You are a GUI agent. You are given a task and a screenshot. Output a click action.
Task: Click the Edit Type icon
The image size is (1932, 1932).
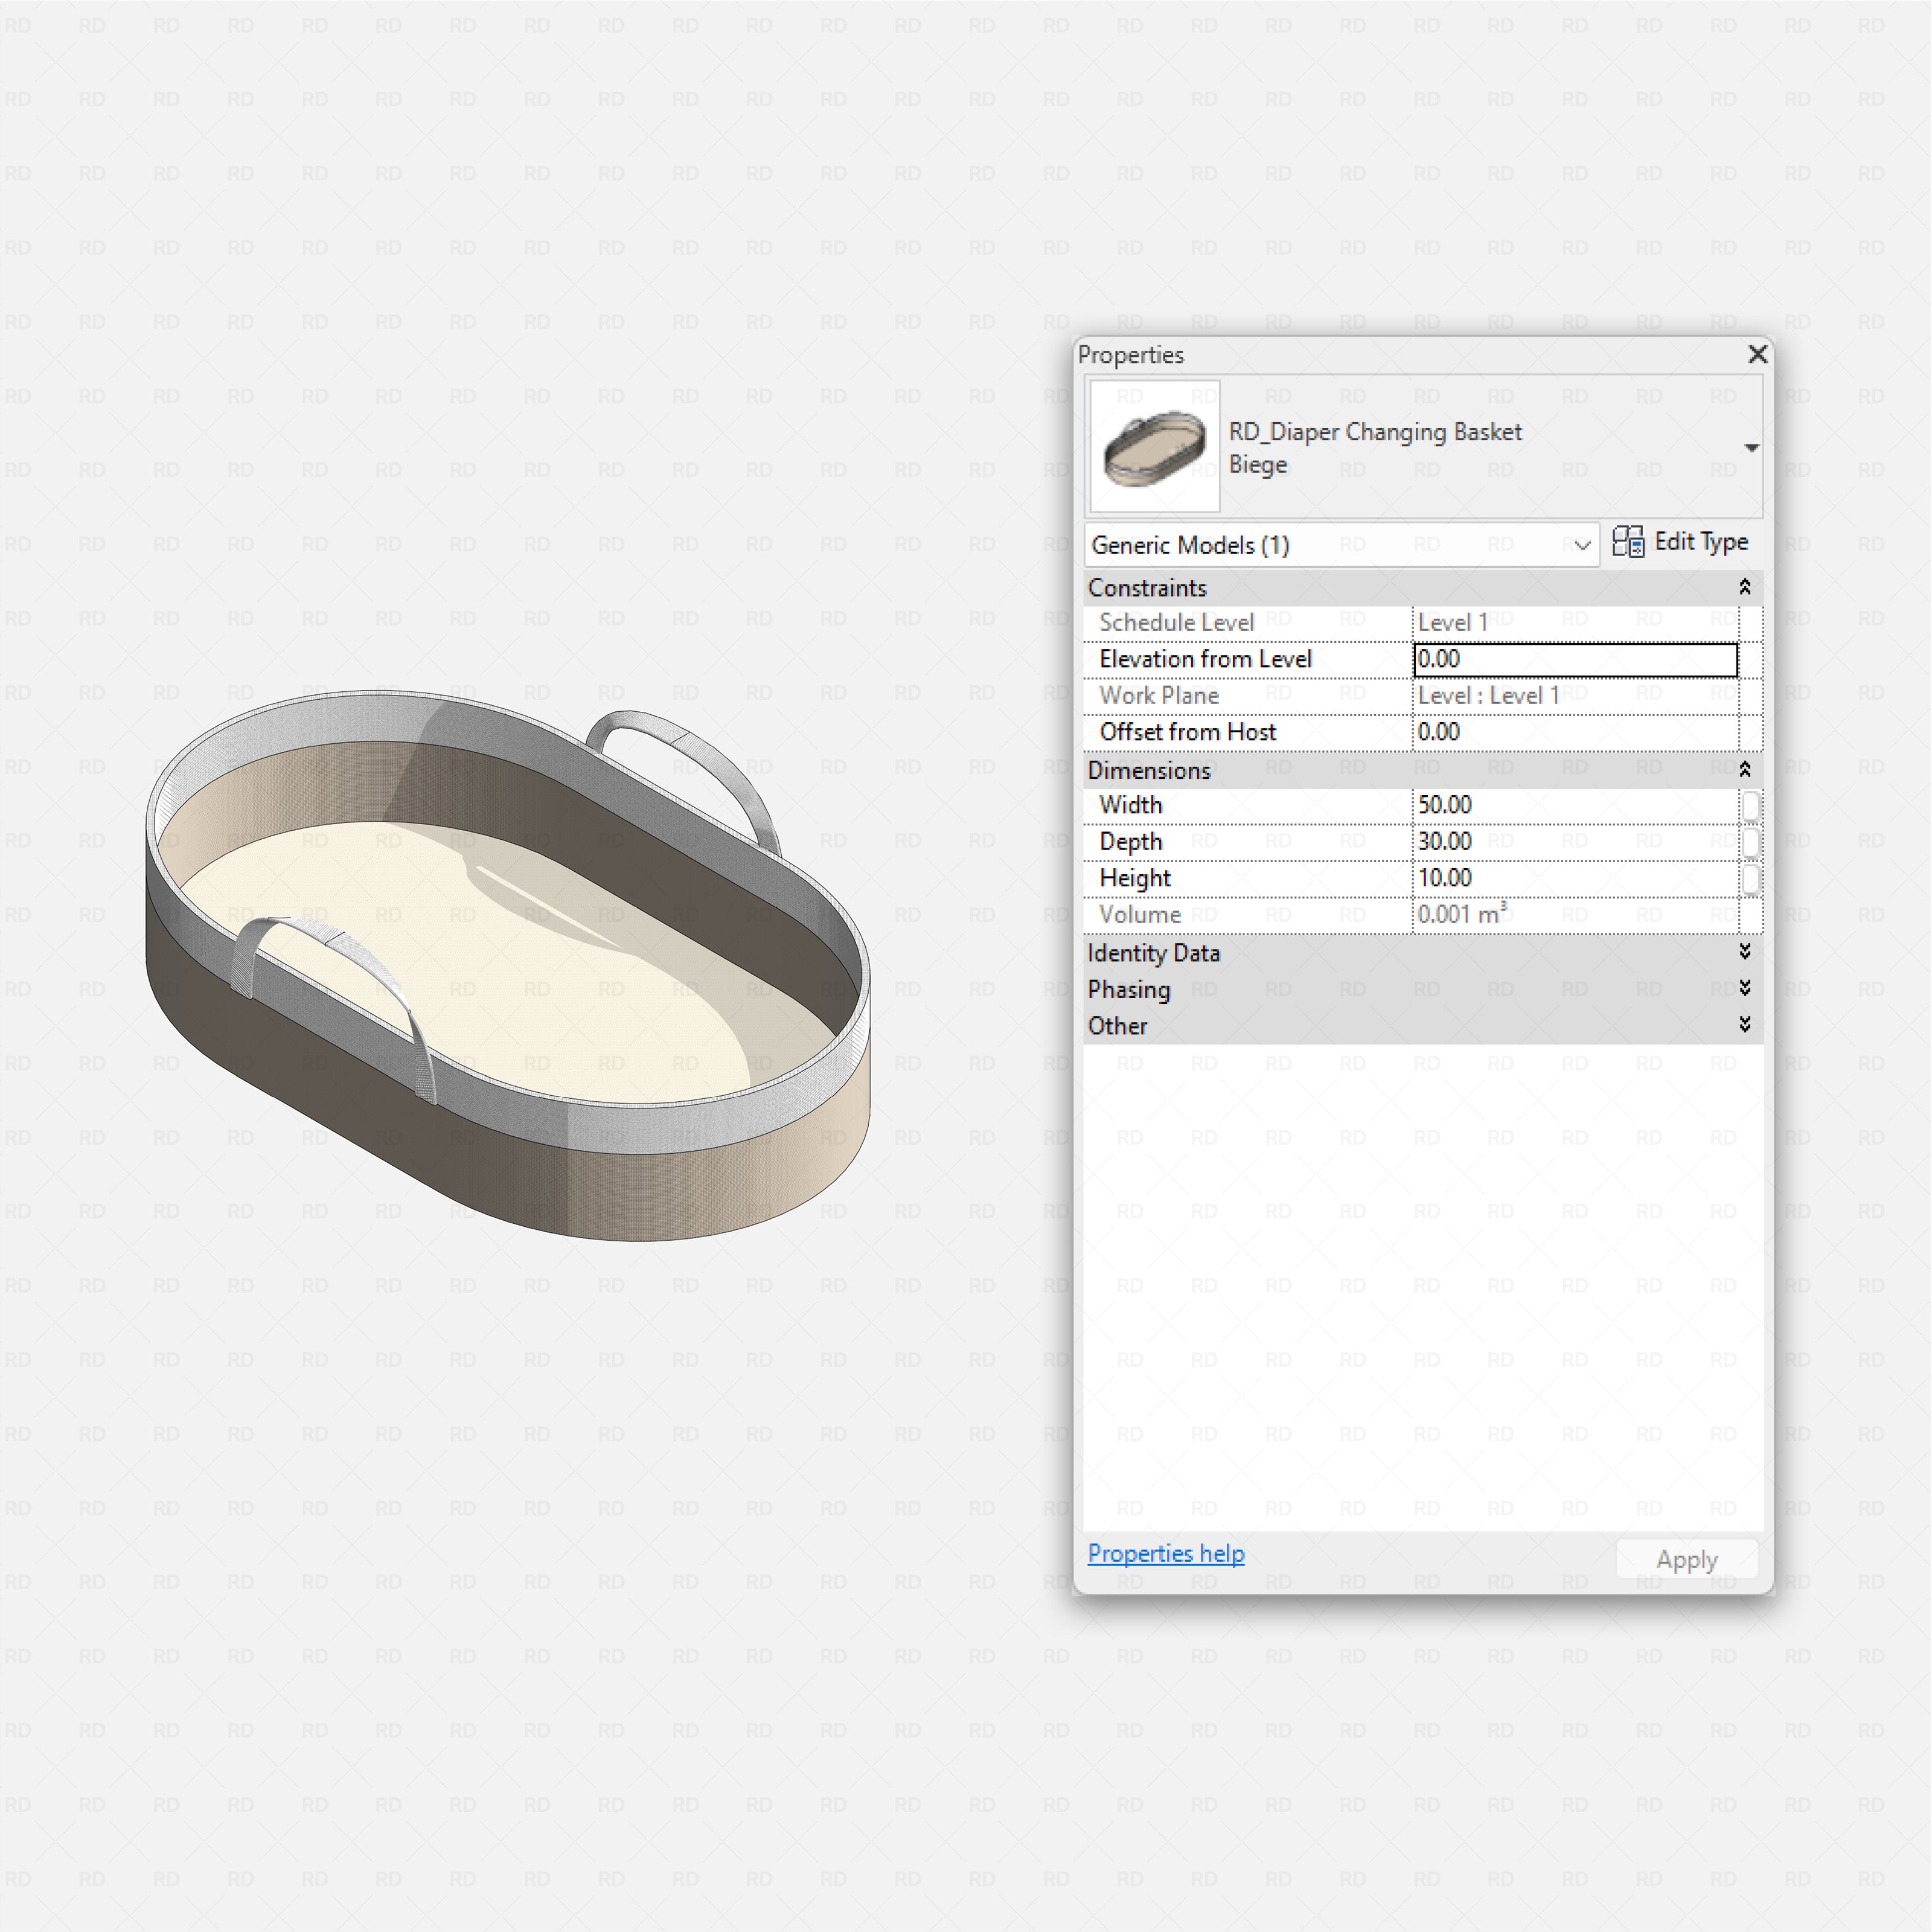pyautogui.click(x=1627, y=542)
